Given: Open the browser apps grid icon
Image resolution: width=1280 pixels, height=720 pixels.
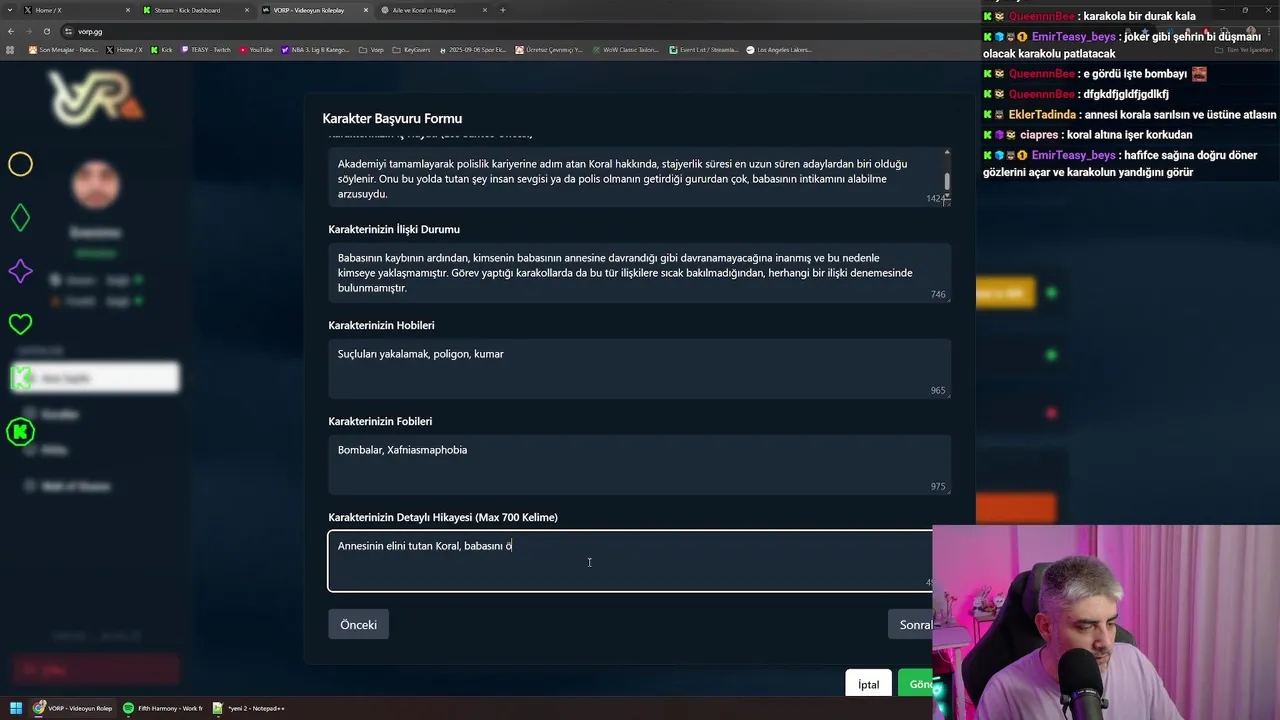Looking at the screenshot, I should 11,49.
